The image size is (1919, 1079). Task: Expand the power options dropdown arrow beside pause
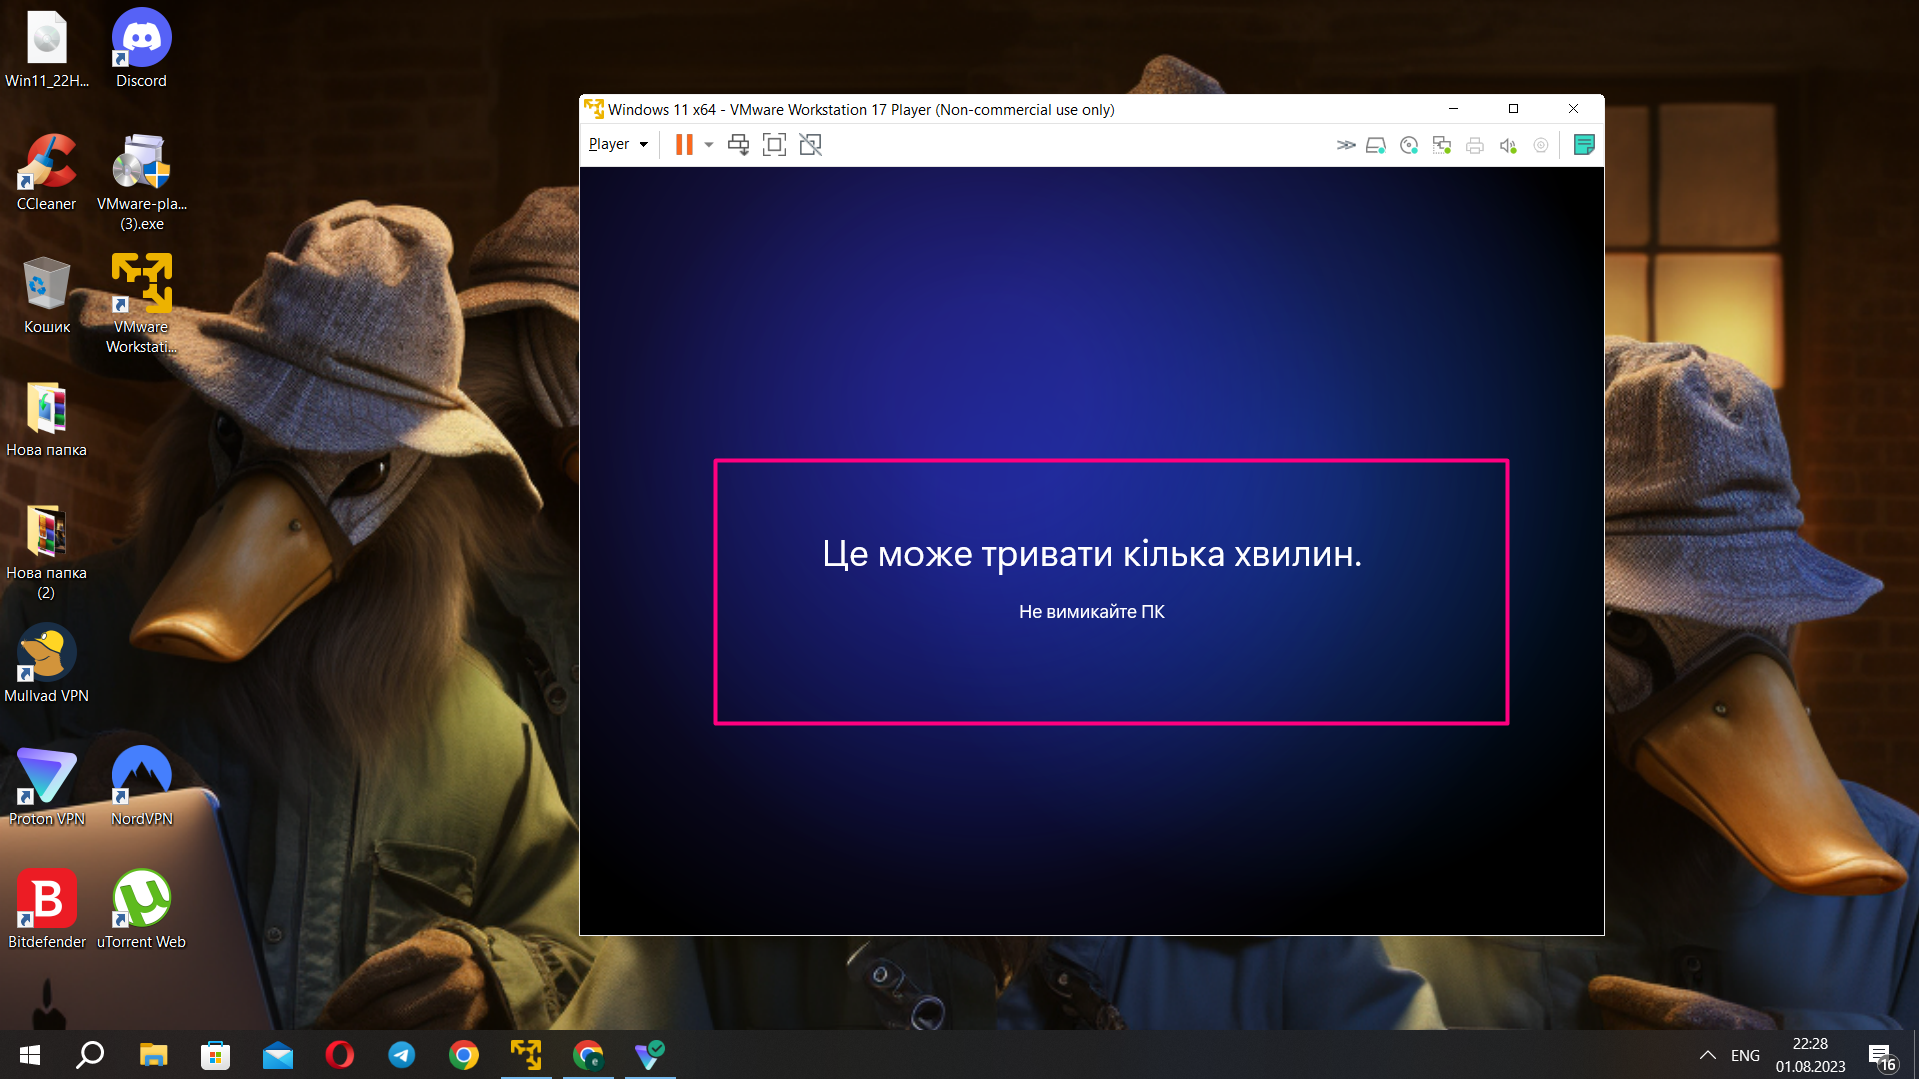point(709,144)
